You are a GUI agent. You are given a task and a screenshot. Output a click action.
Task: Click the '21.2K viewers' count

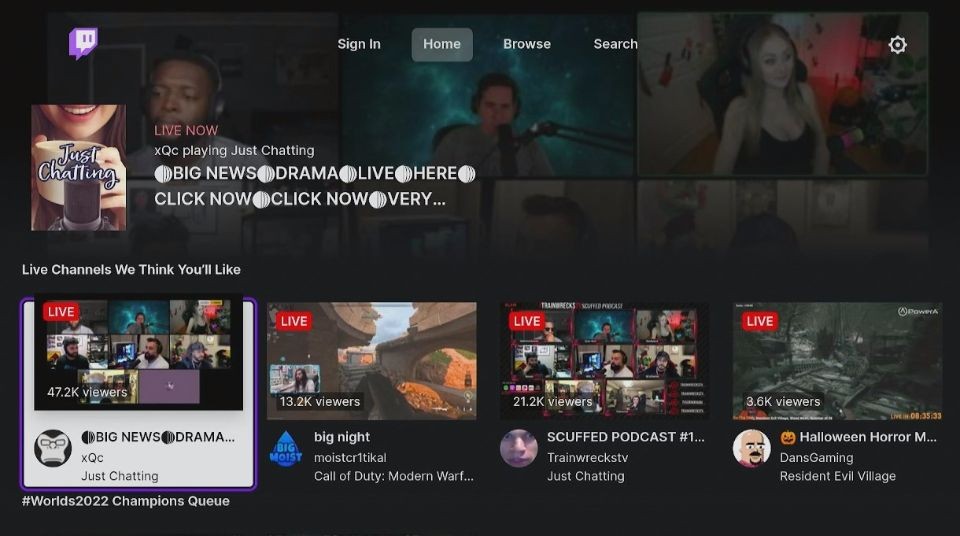553,402
